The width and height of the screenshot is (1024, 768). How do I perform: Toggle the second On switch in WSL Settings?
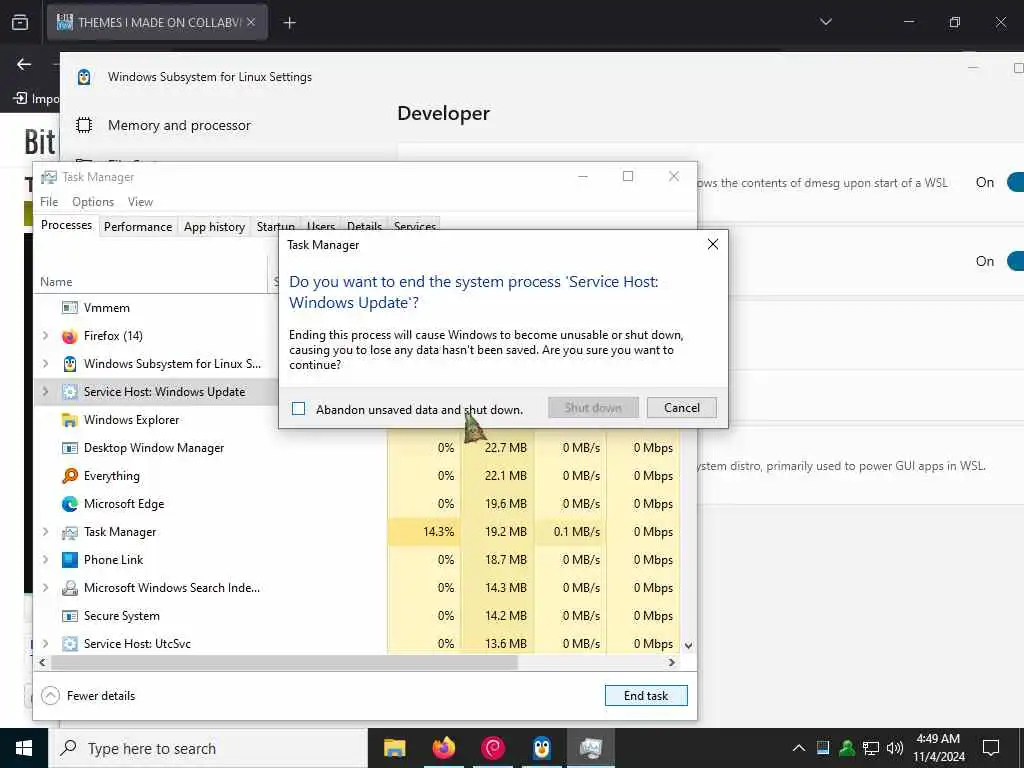click(x=1016, y=261)
